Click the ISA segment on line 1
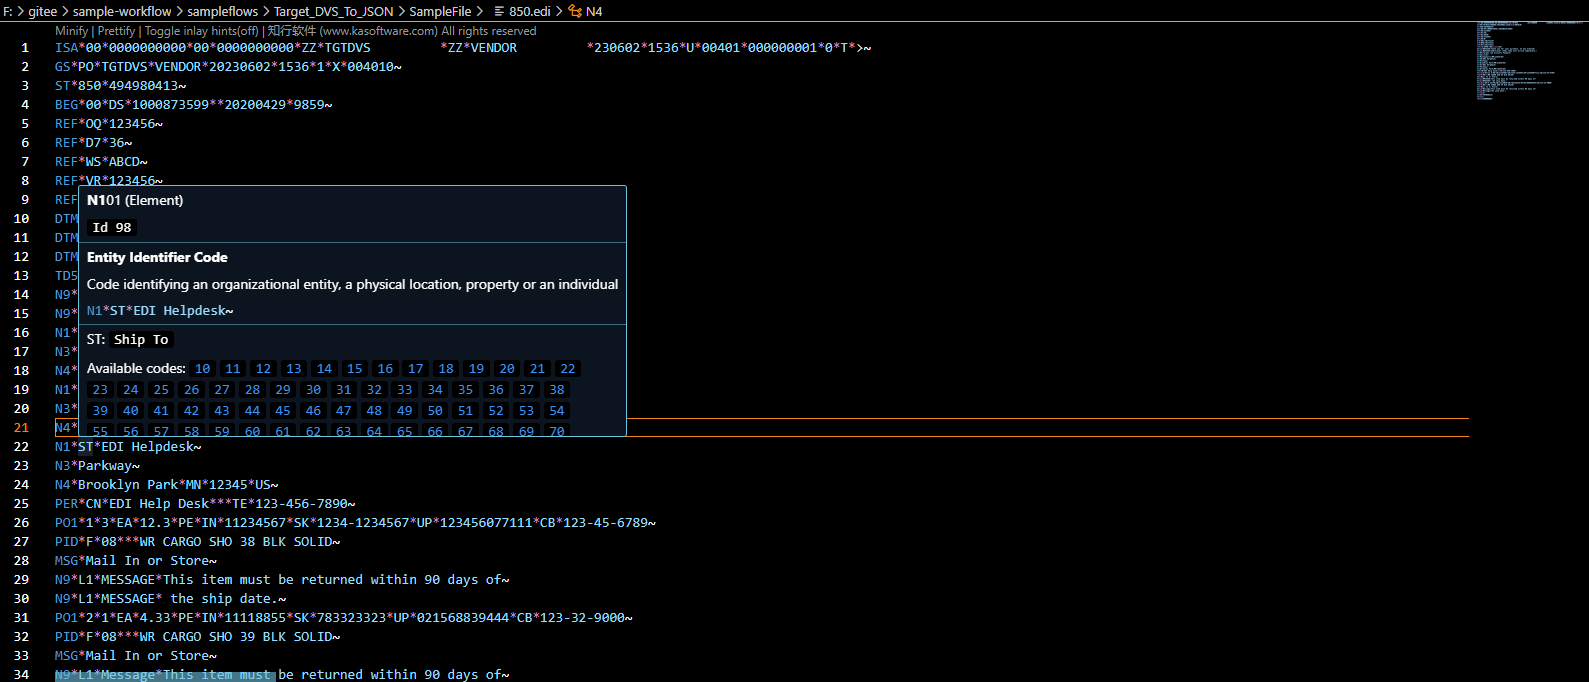This screenshot has width=1589, height=682. click(x=463, y=48)
